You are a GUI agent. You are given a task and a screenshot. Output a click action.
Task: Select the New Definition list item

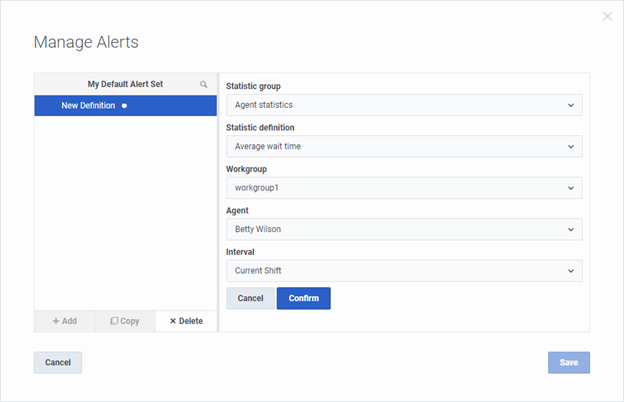pos(88,106)
